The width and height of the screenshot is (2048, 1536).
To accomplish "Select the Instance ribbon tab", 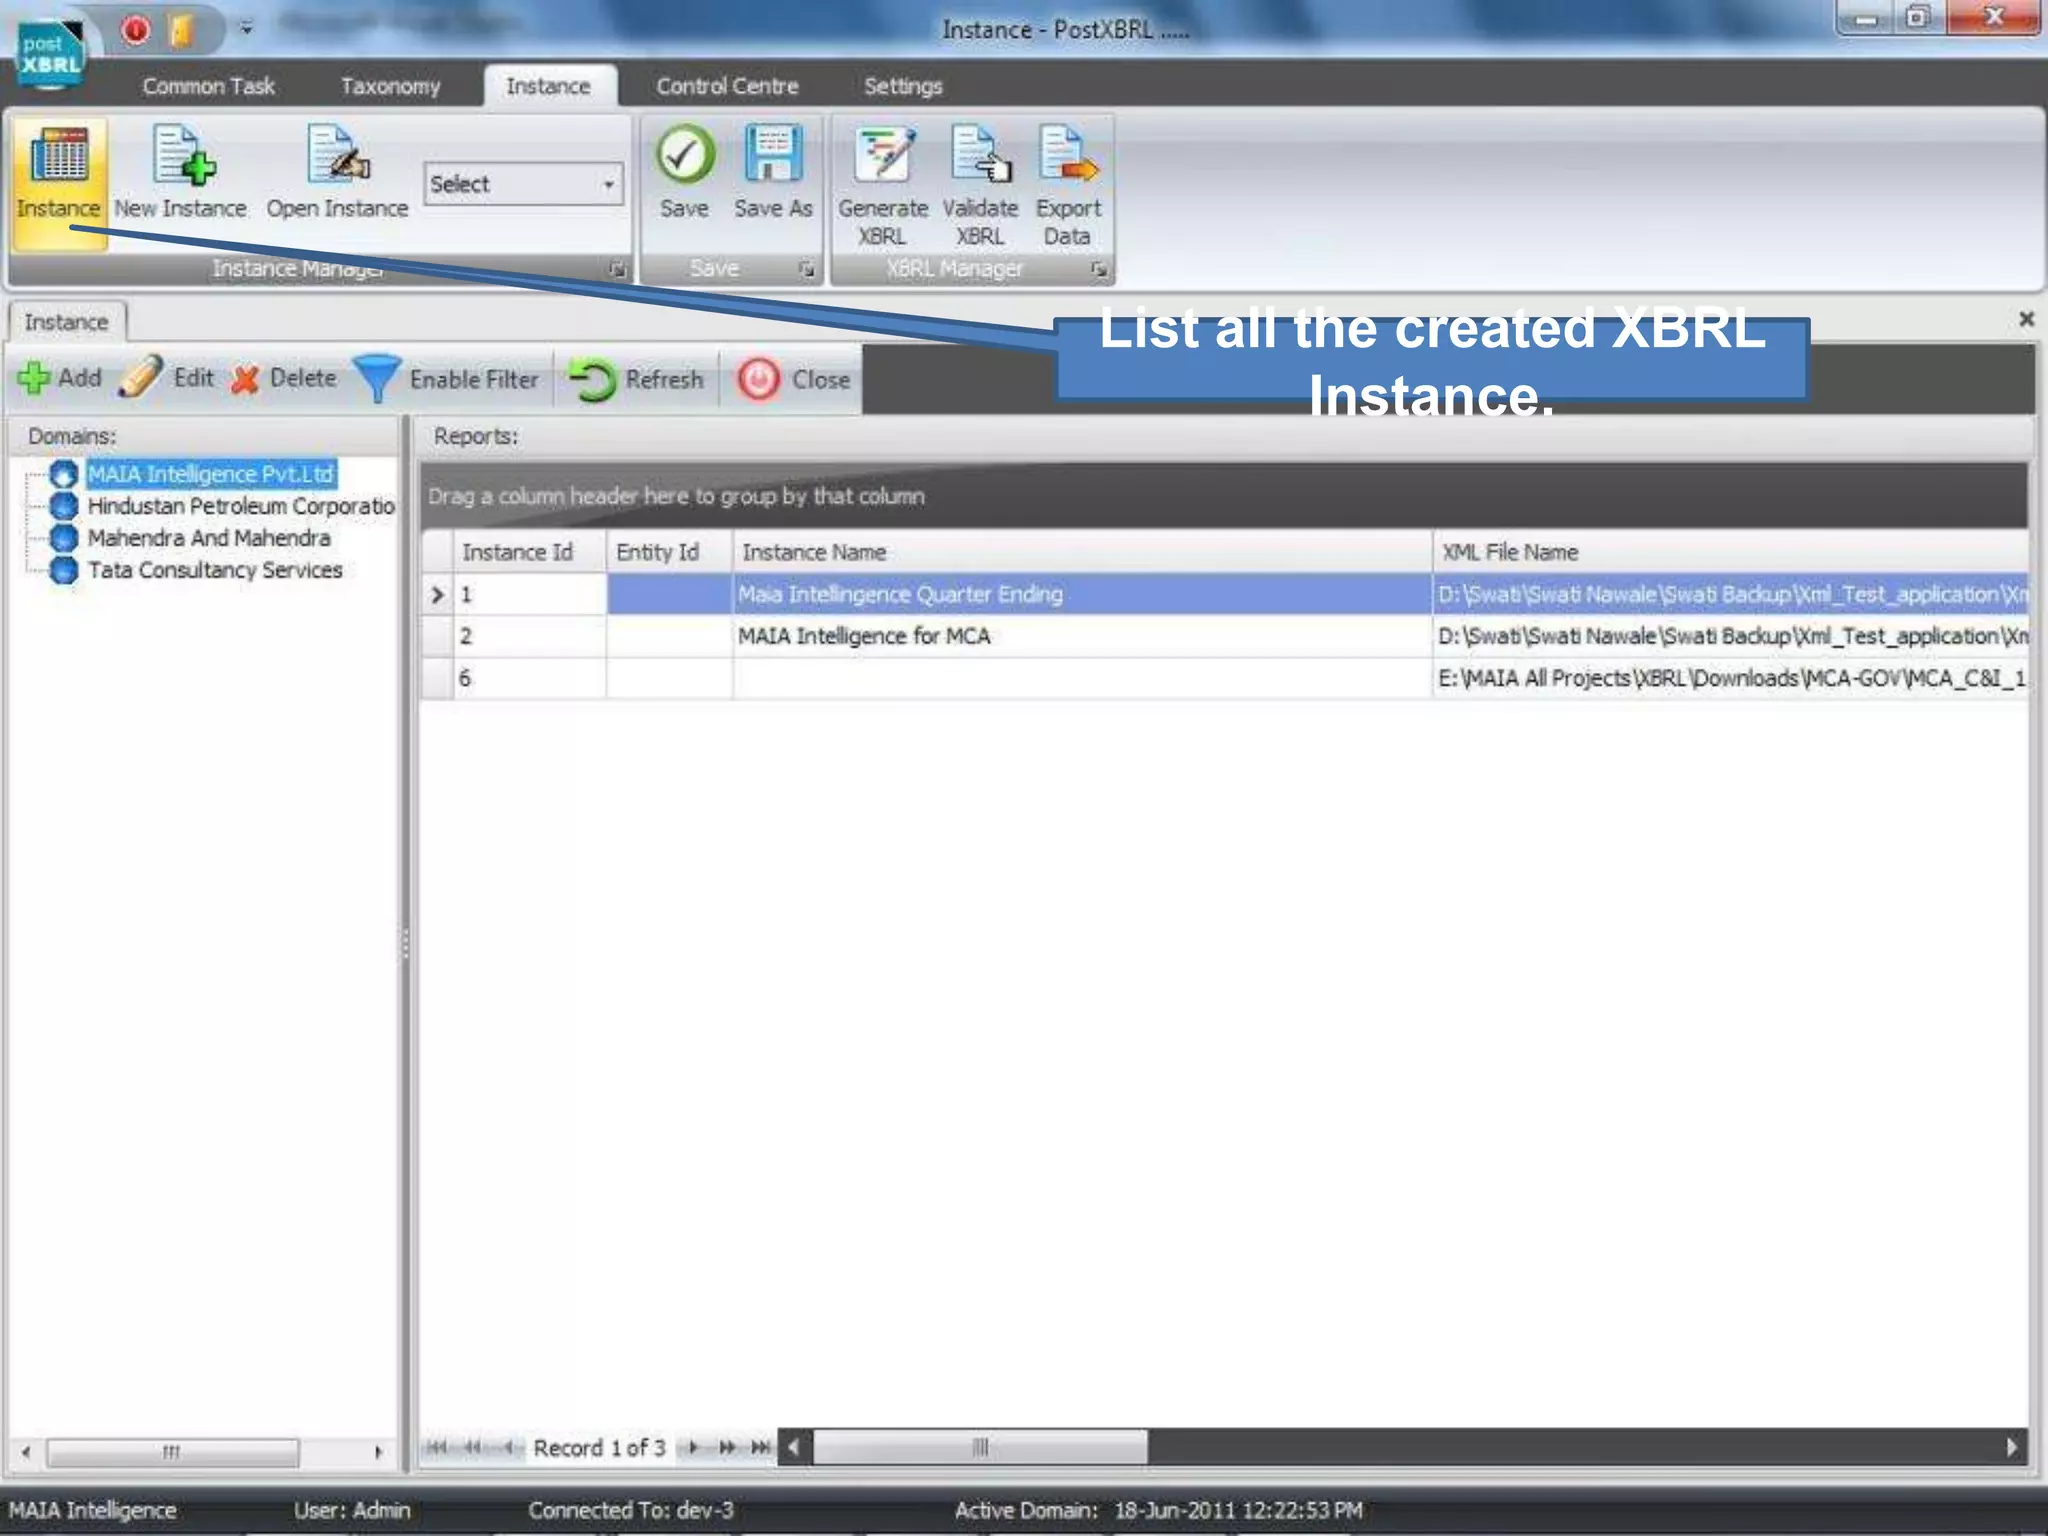I will tap(548, 86).
